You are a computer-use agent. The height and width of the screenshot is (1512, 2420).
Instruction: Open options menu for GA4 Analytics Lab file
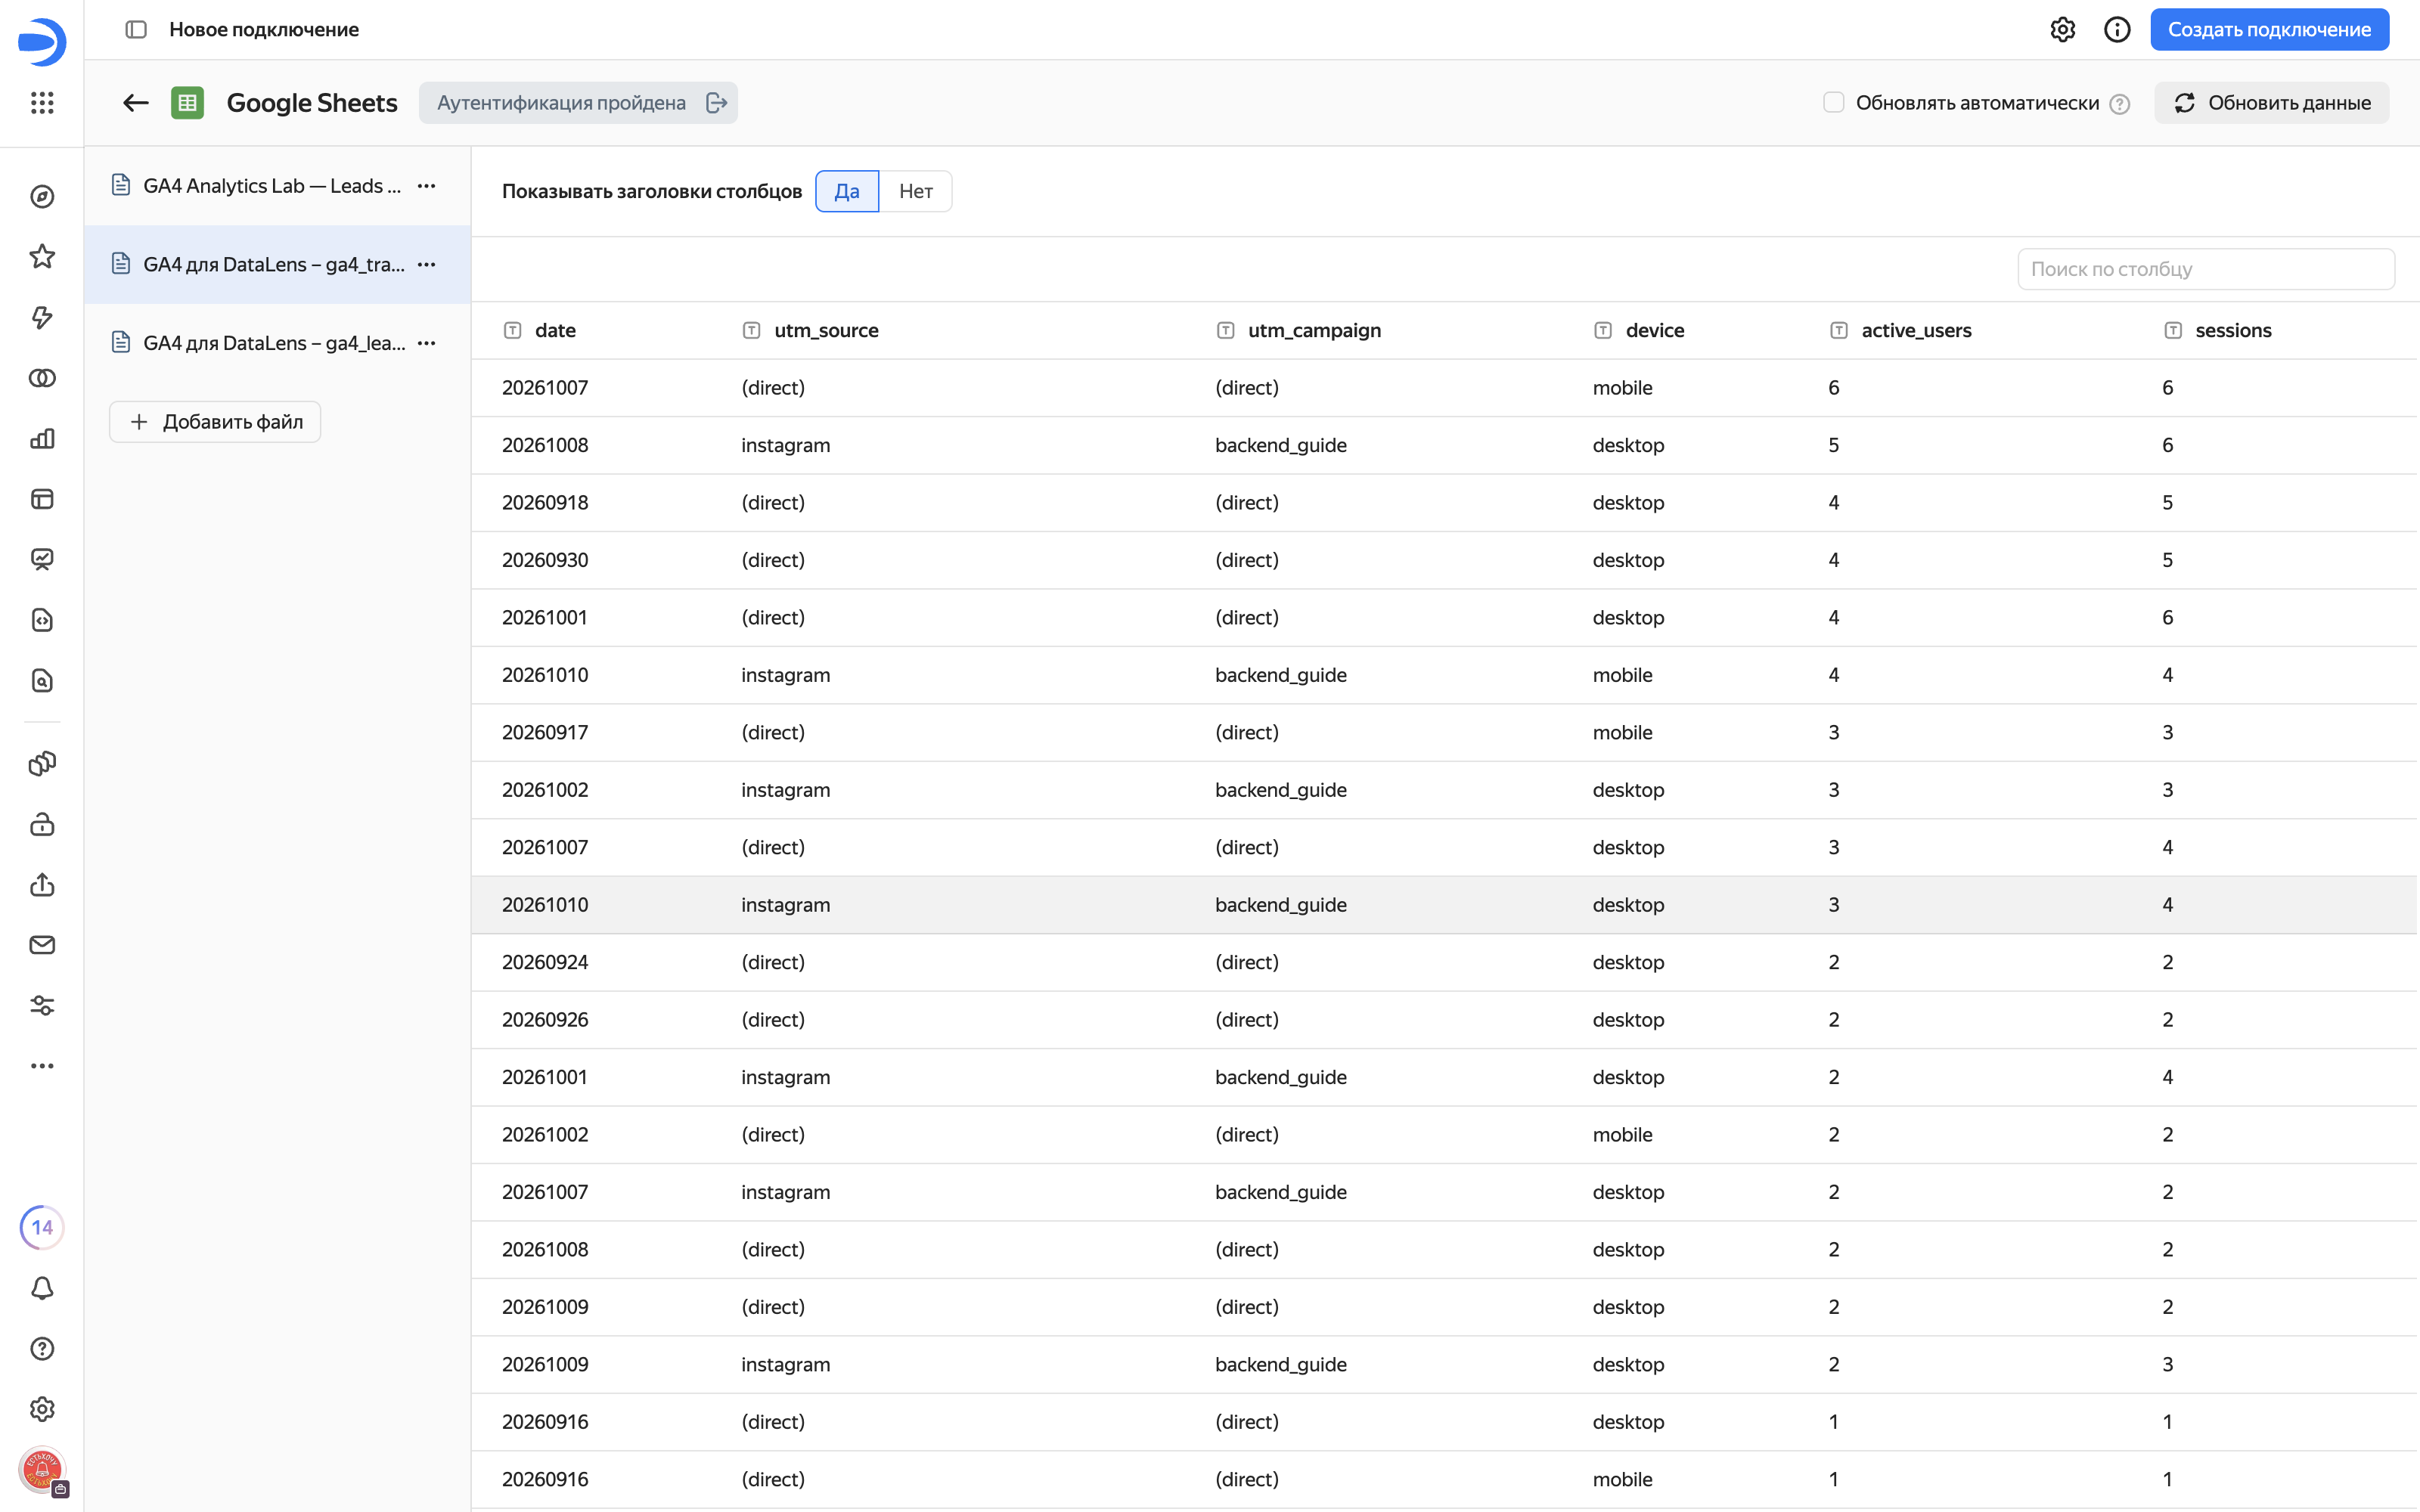427,186
